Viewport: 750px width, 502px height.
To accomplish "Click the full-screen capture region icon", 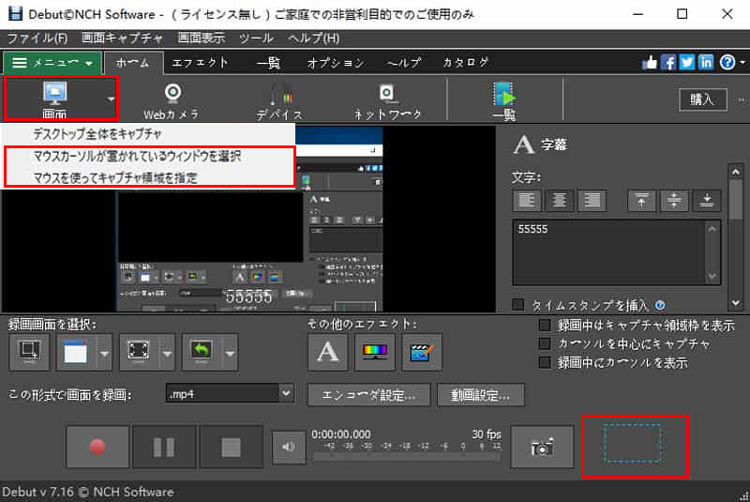I will pyautogui.click(x=139, y=352).
